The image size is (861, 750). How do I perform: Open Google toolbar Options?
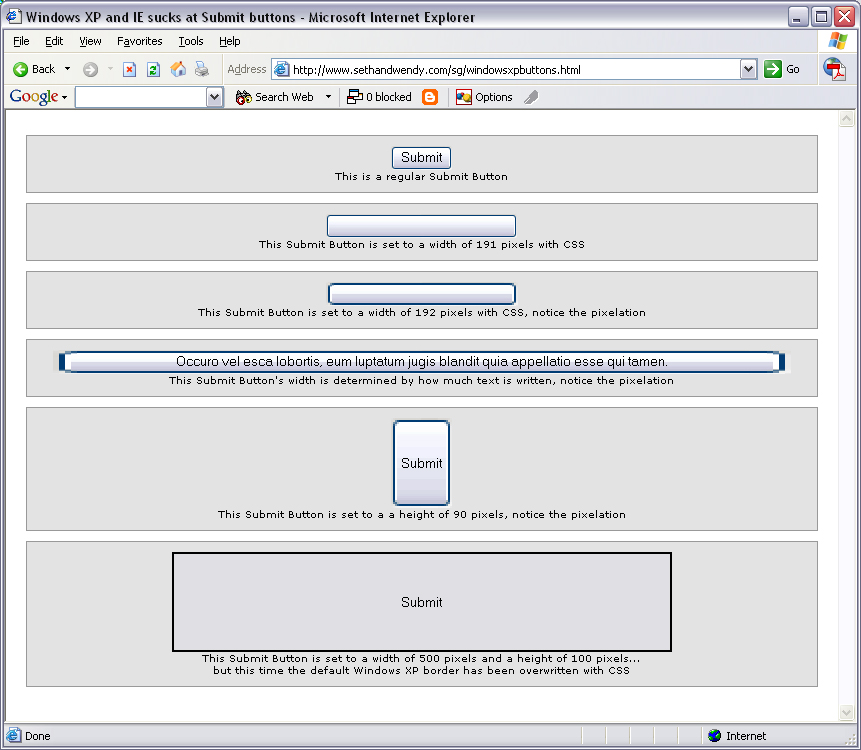coord(484,97)
